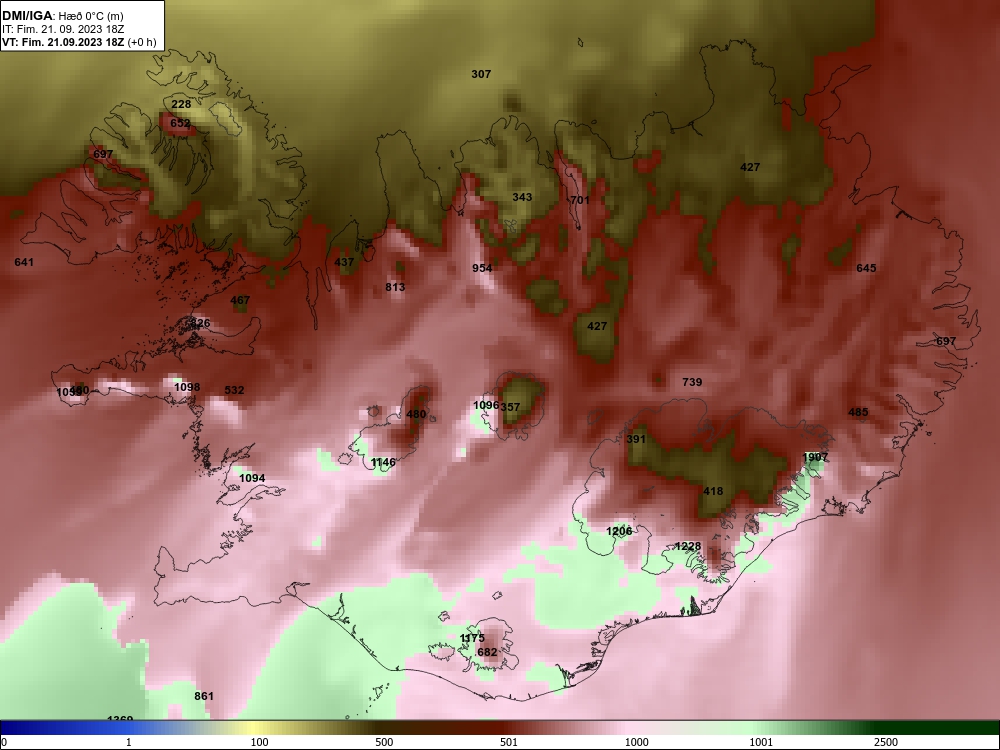
Task: Click the 1098 height value
Action: 187,387
